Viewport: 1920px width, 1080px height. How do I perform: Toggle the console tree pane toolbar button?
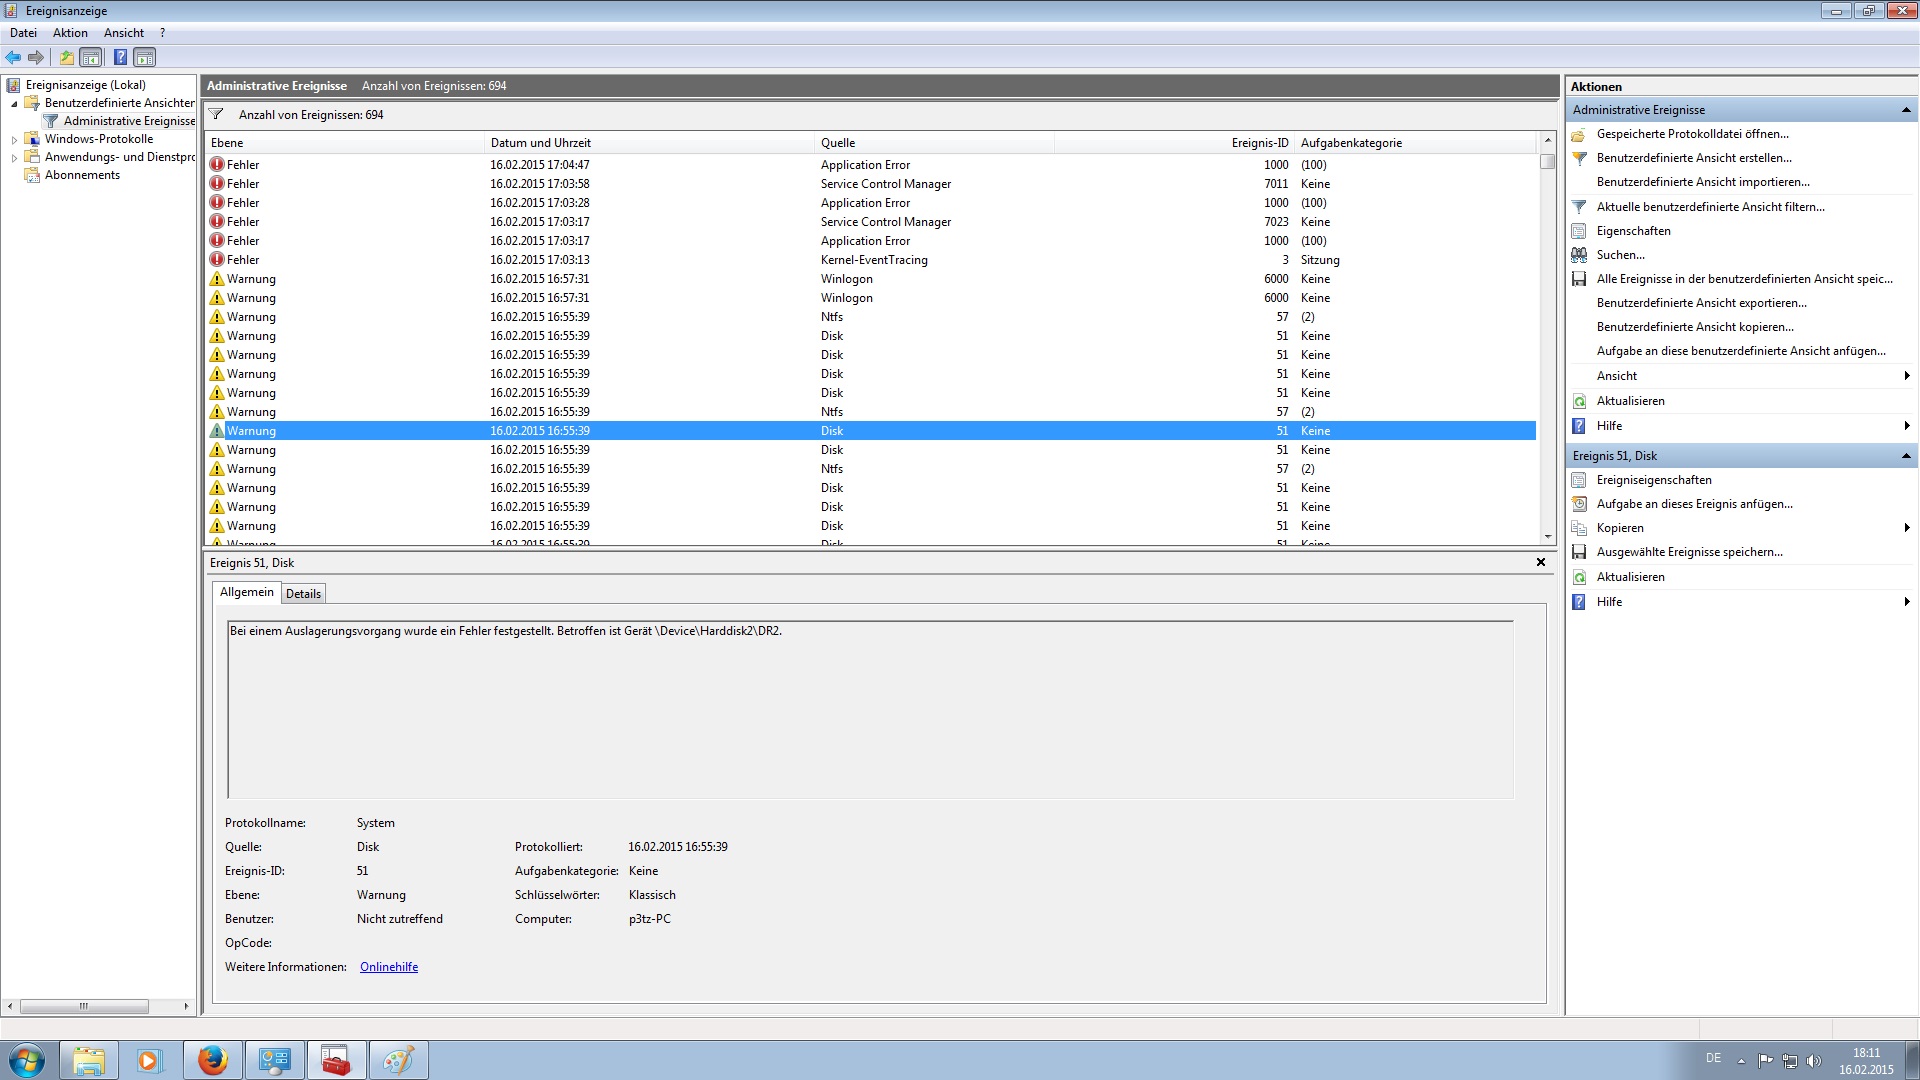(x=91, y=57)
